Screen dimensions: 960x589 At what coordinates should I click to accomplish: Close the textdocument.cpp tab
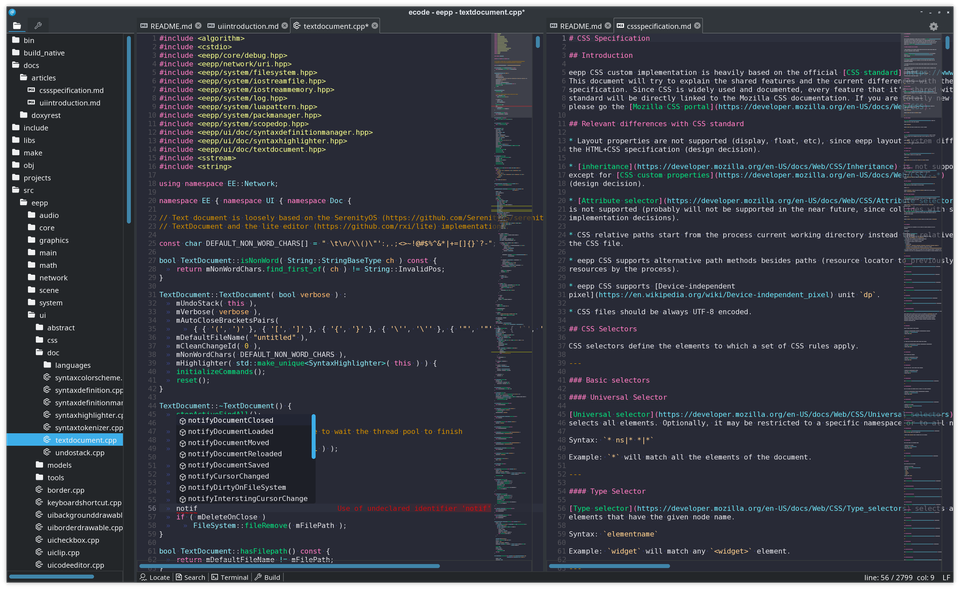coord(375,26)
